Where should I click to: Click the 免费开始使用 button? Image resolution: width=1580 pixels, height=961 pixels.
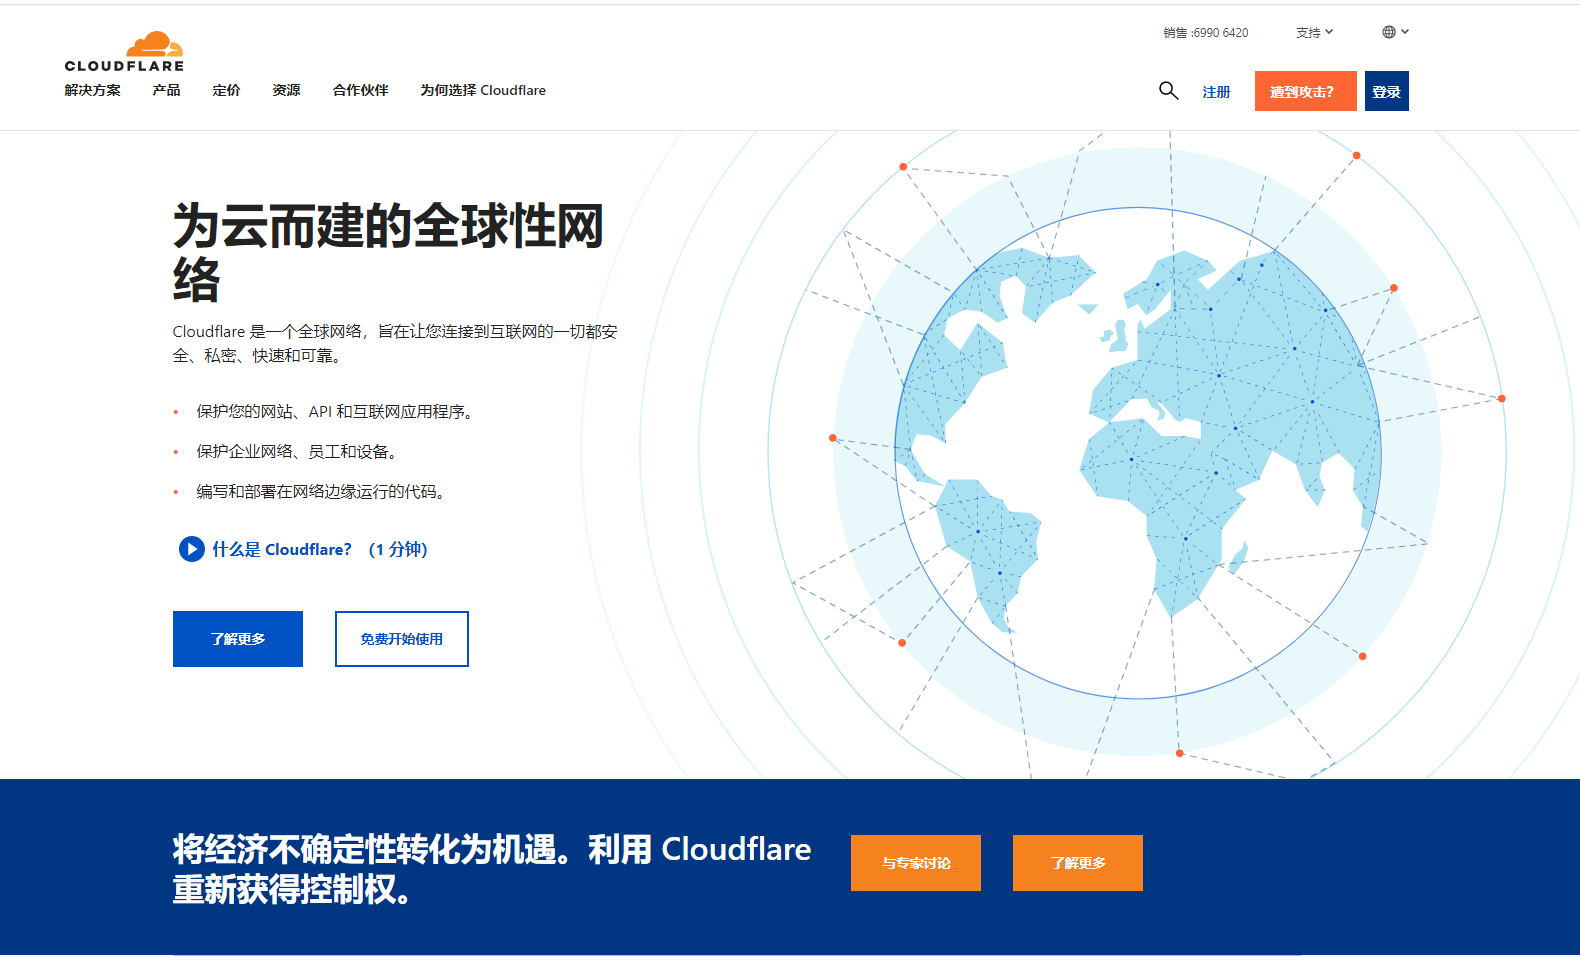coord(402,639)
